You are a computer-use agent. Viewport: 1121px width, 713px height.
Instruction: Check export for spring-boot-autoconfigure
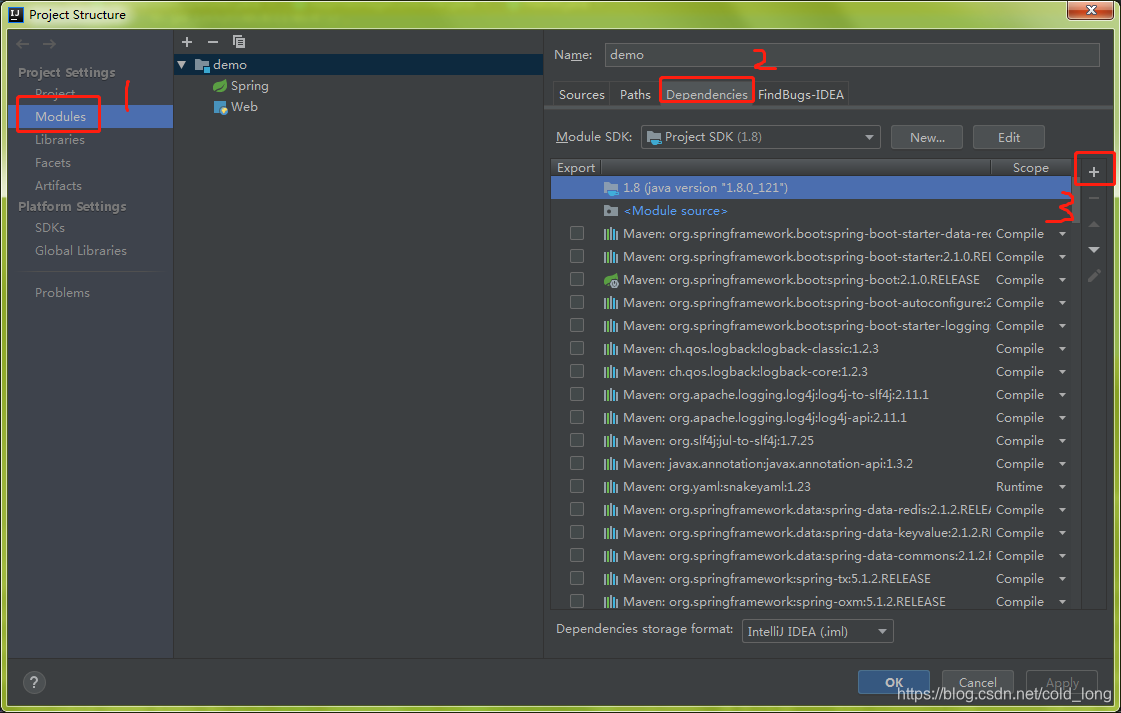pyautogui.click(x=577, y=303)
